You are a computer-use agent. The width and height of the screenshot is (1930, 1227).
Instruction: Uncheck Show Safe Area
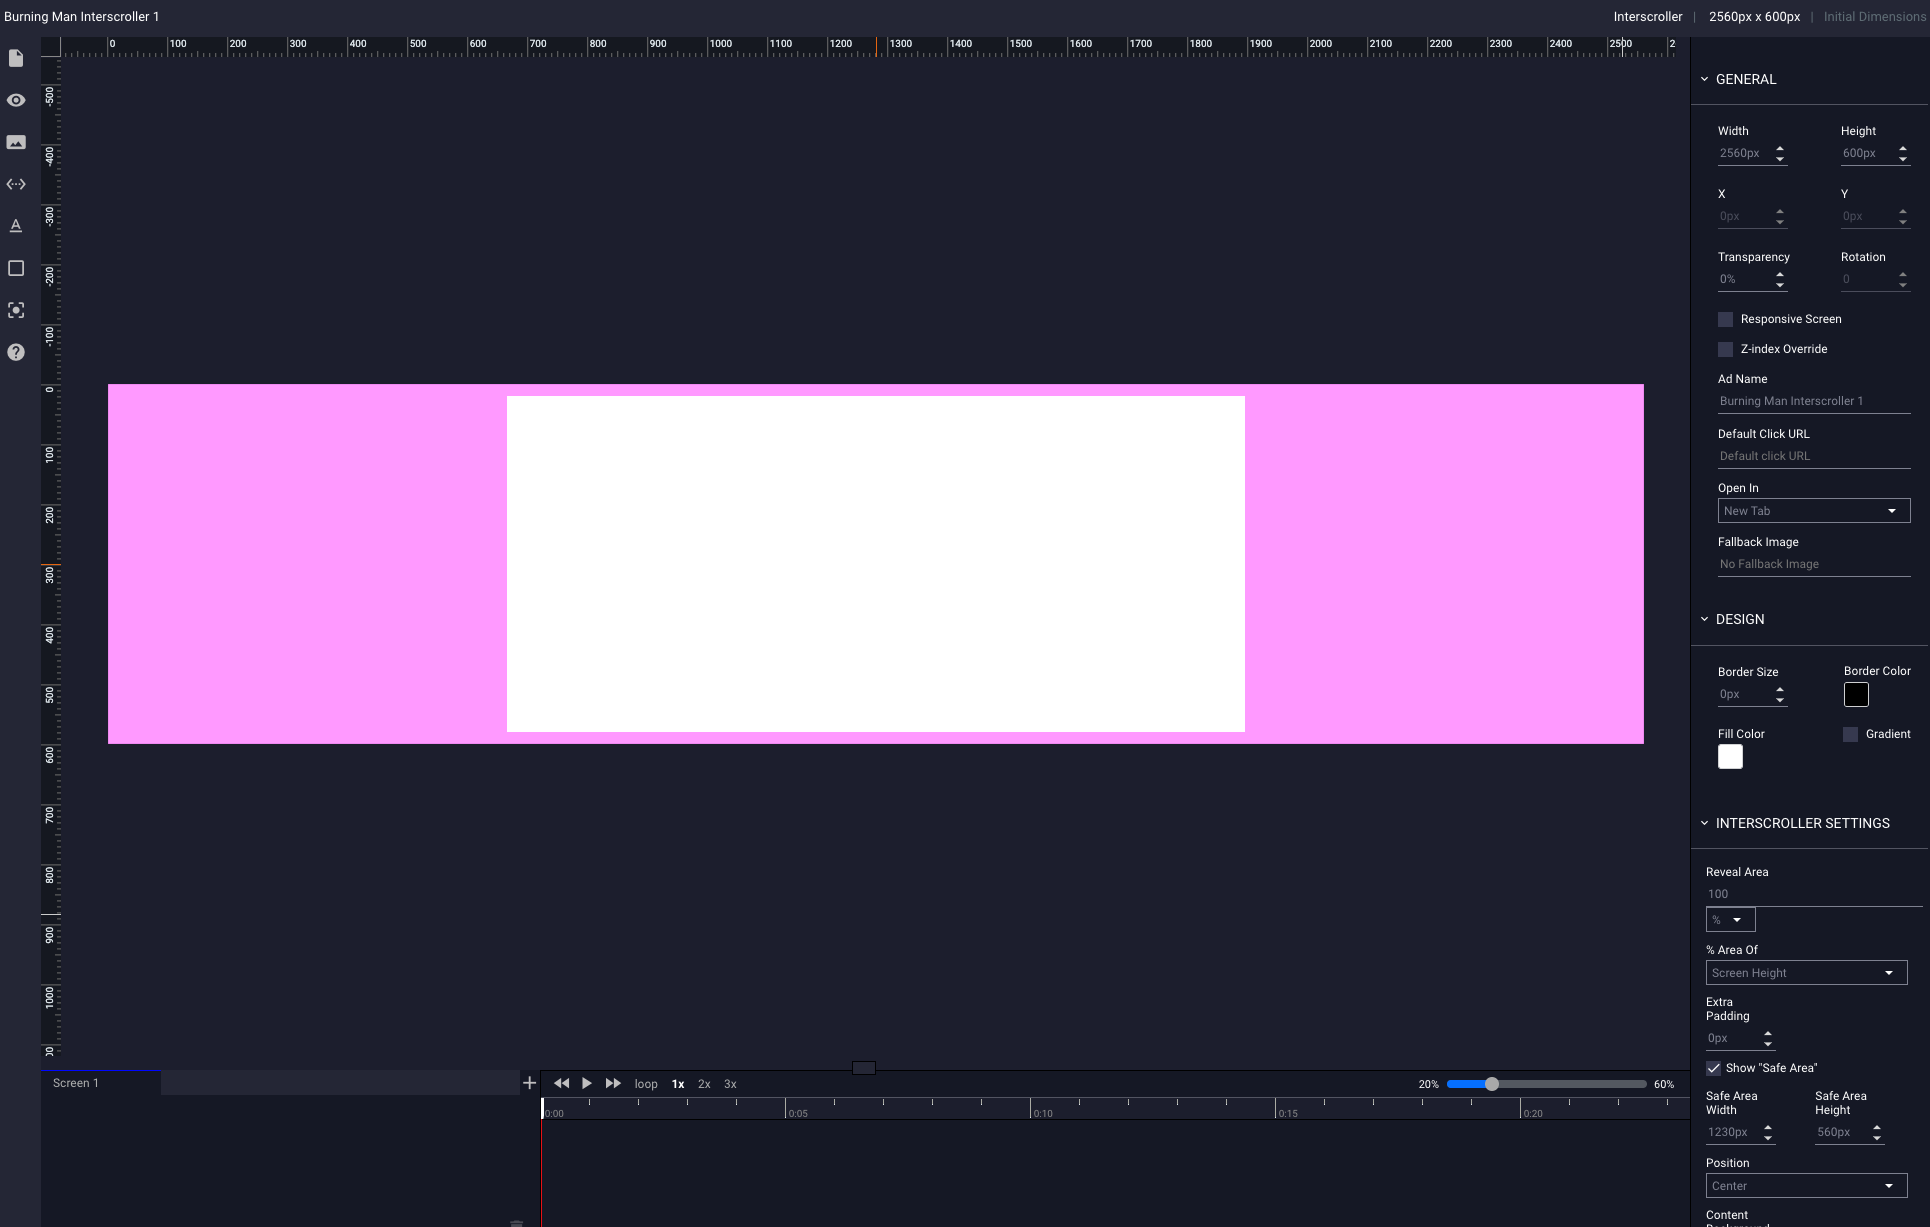point(1714,1068)
